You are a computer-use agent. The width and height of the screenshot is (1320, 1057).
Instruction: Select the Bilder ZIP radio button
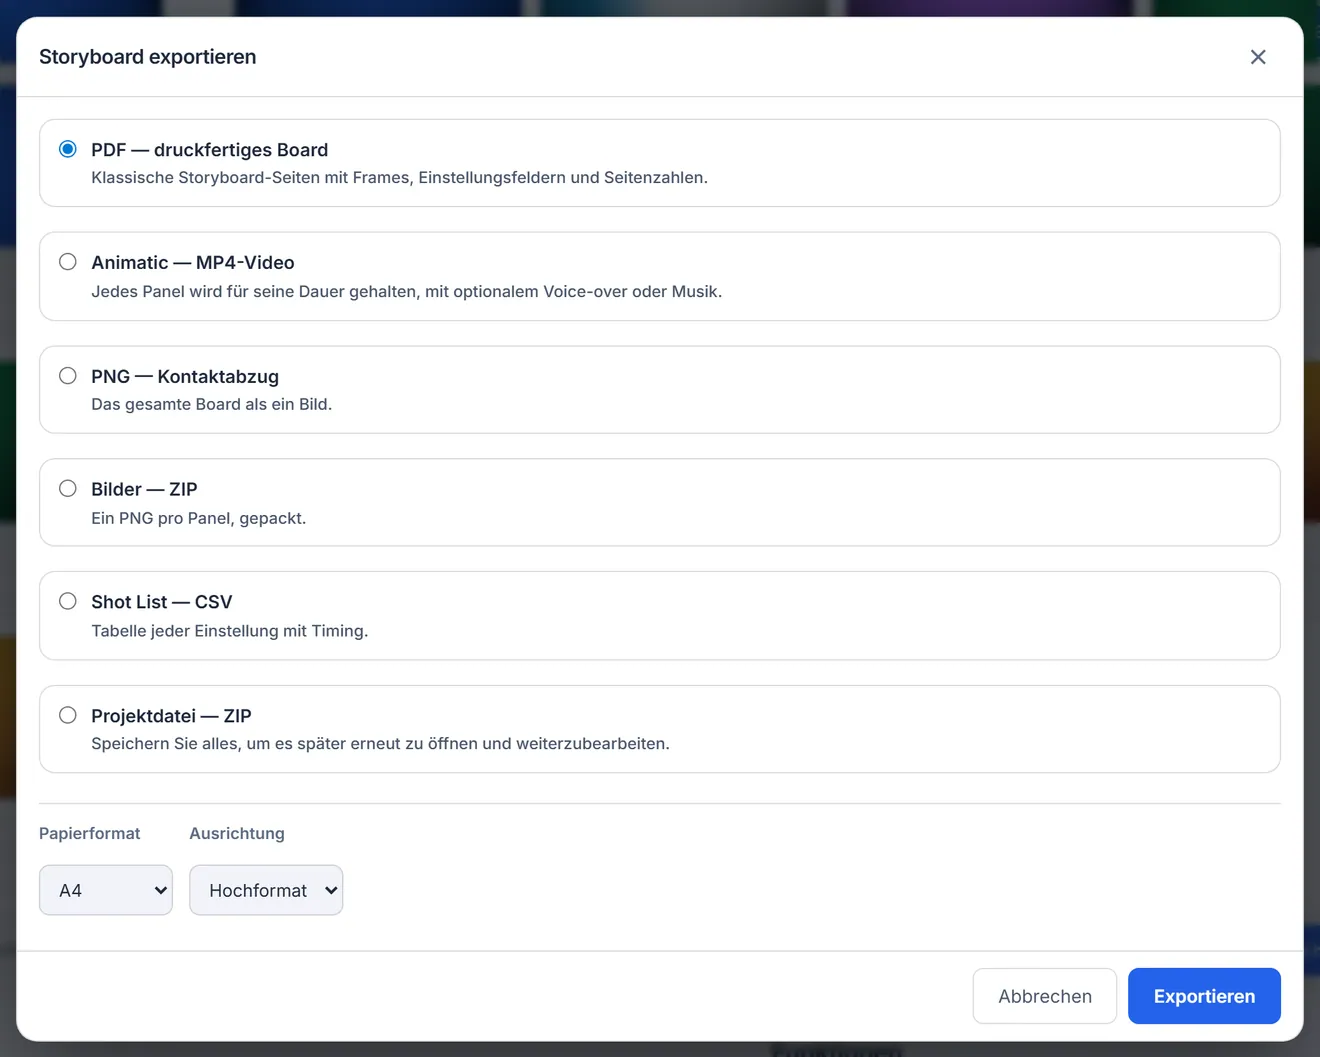click(x=68, y=489)
